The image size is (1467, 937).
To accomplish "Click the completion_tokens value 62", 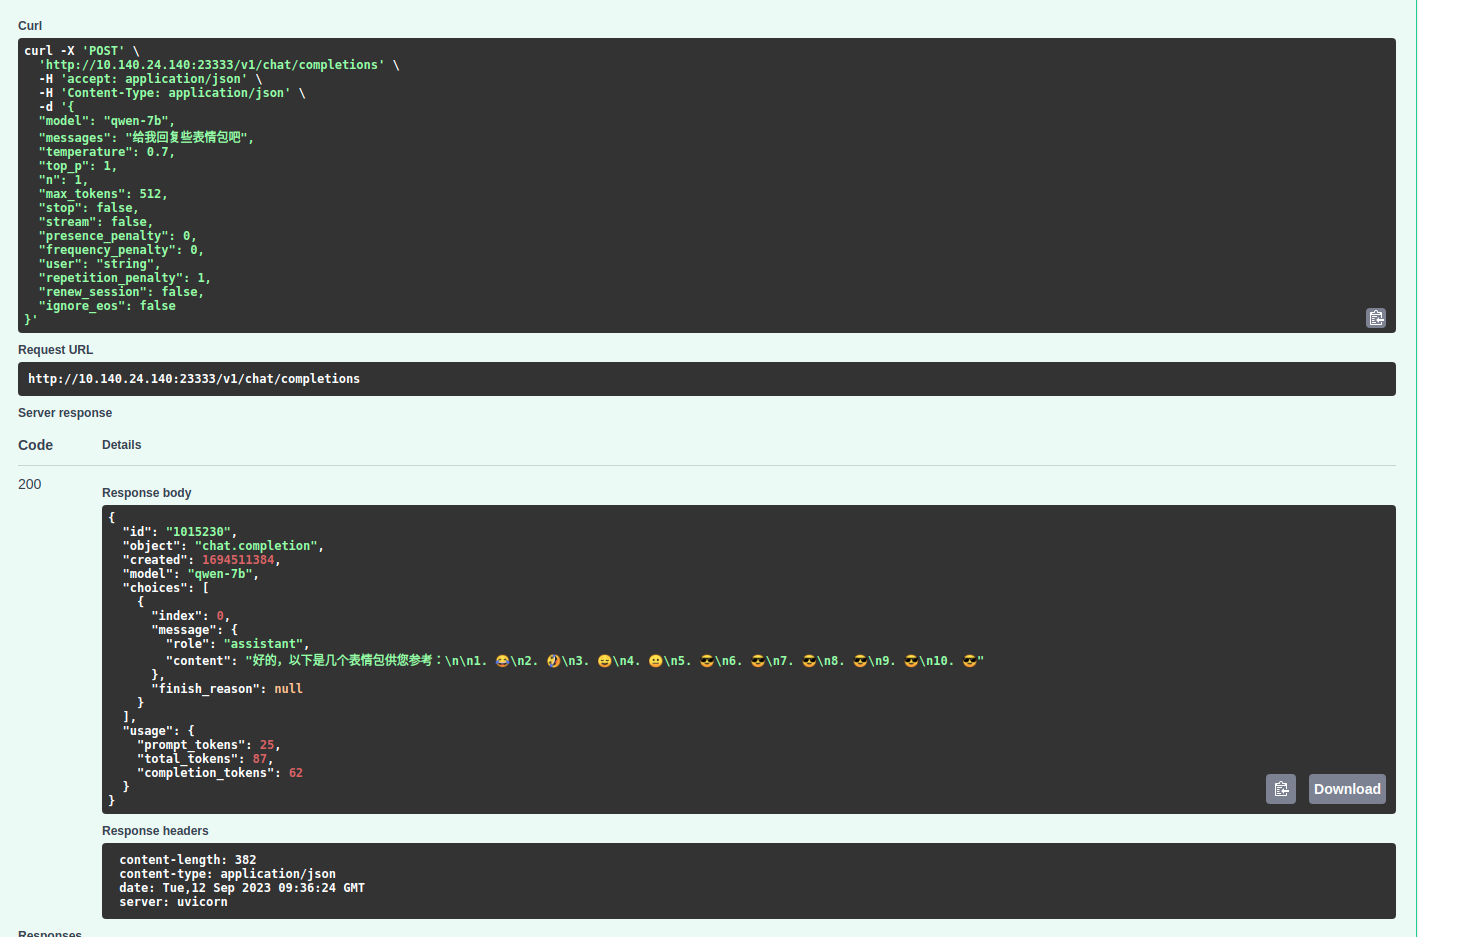I will pyautogui.click(x=294, y=772).
